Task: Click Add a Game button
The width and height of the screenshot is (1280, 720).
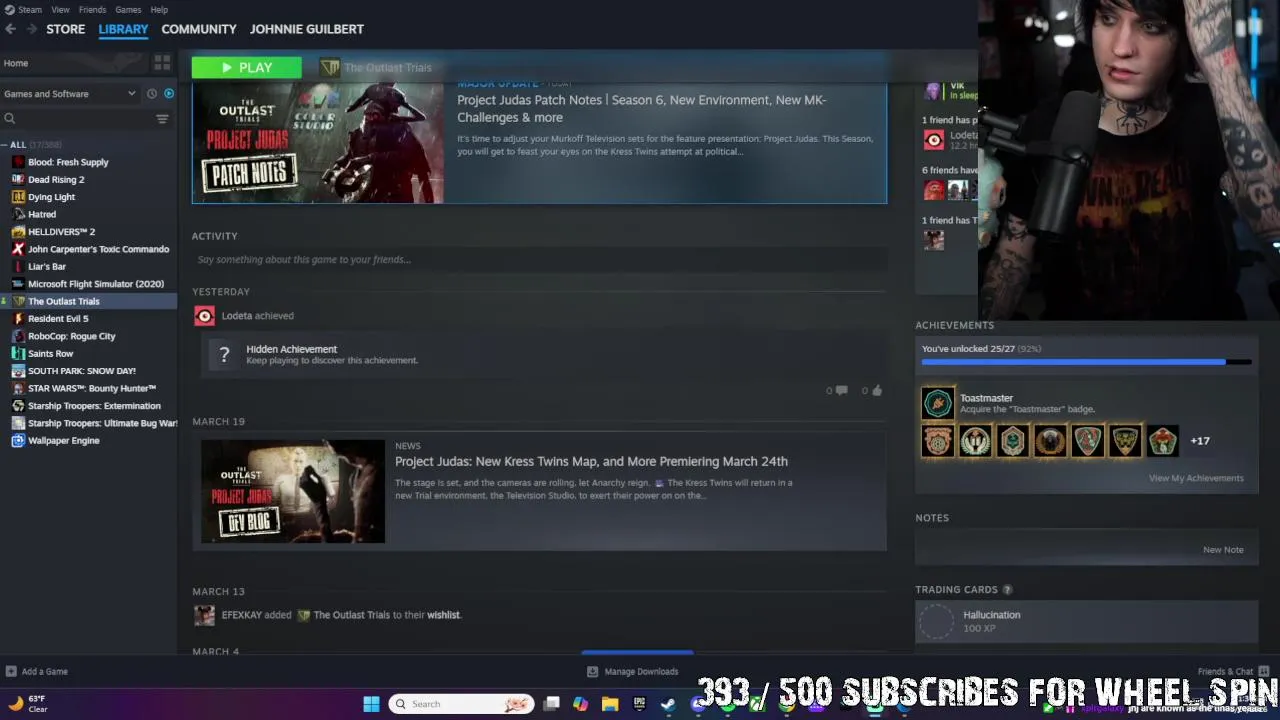Action: pyautogui.click(x=37, y=672)
